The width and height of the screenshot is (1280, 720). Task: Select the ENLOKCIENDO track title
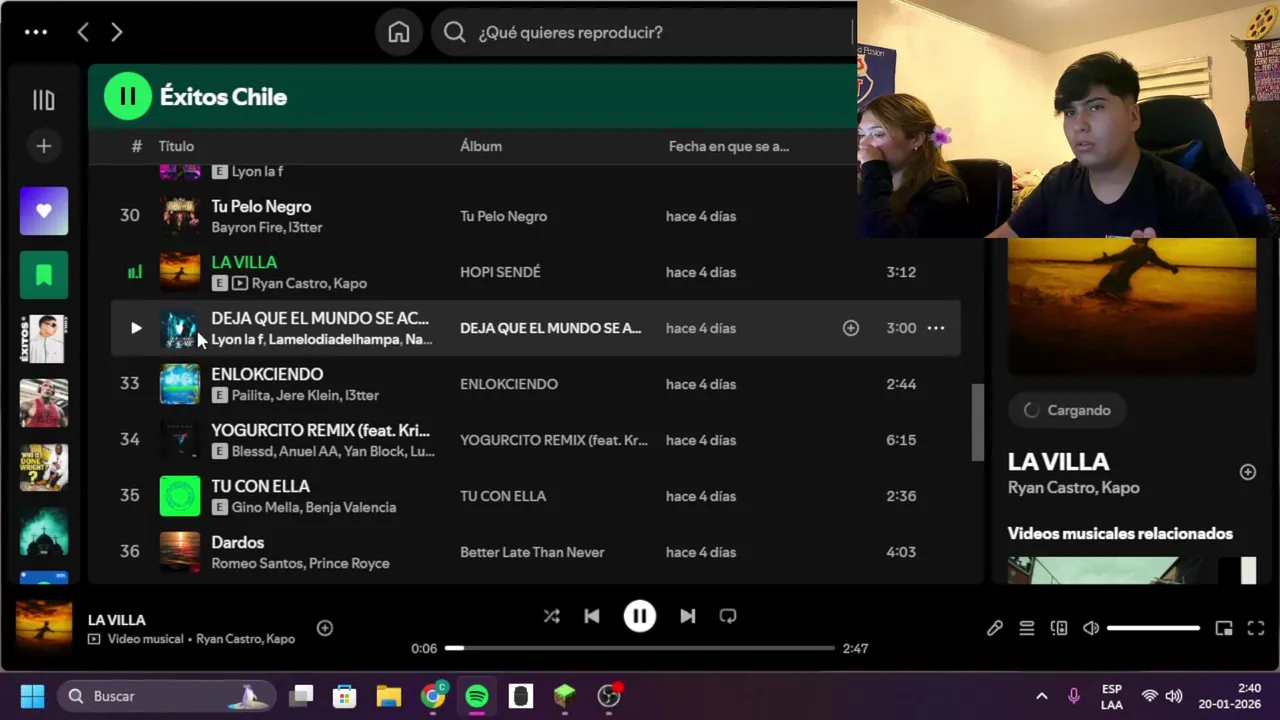267,374
